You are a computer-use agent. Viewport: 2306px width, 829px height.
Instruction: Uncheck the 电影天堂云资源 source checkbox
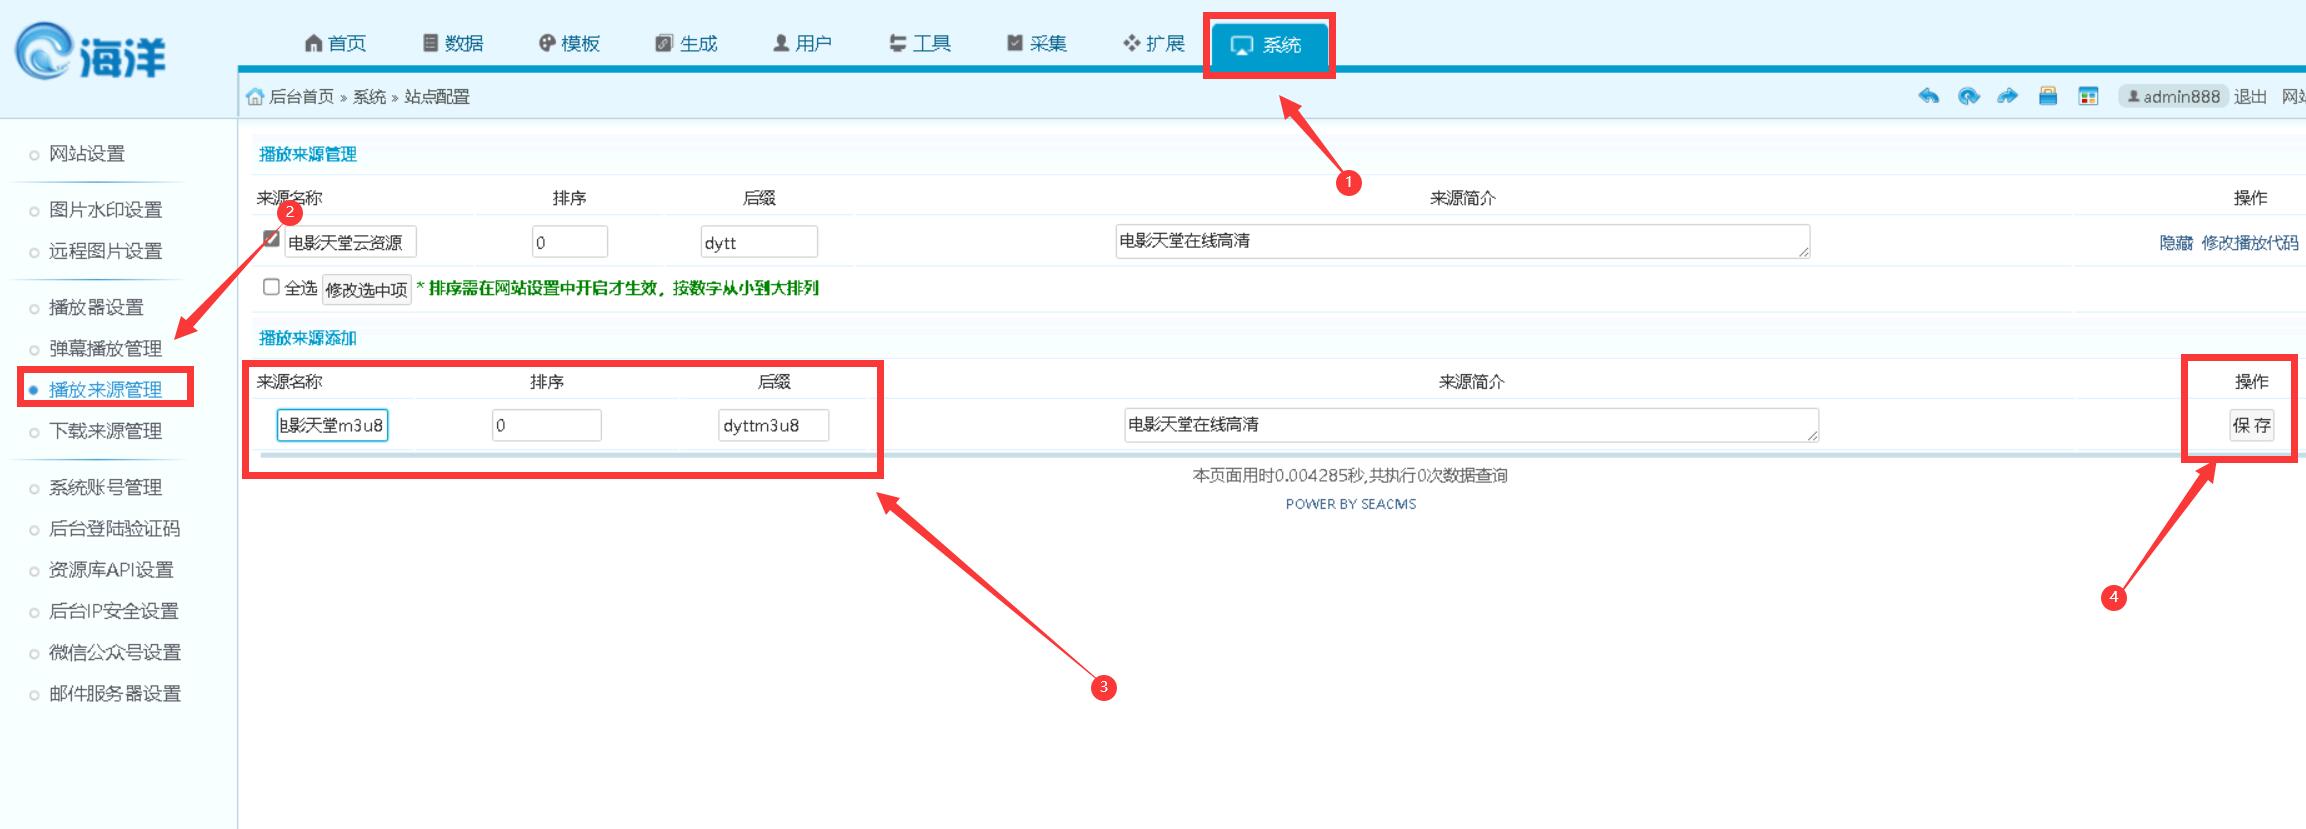tap(271, 238)
